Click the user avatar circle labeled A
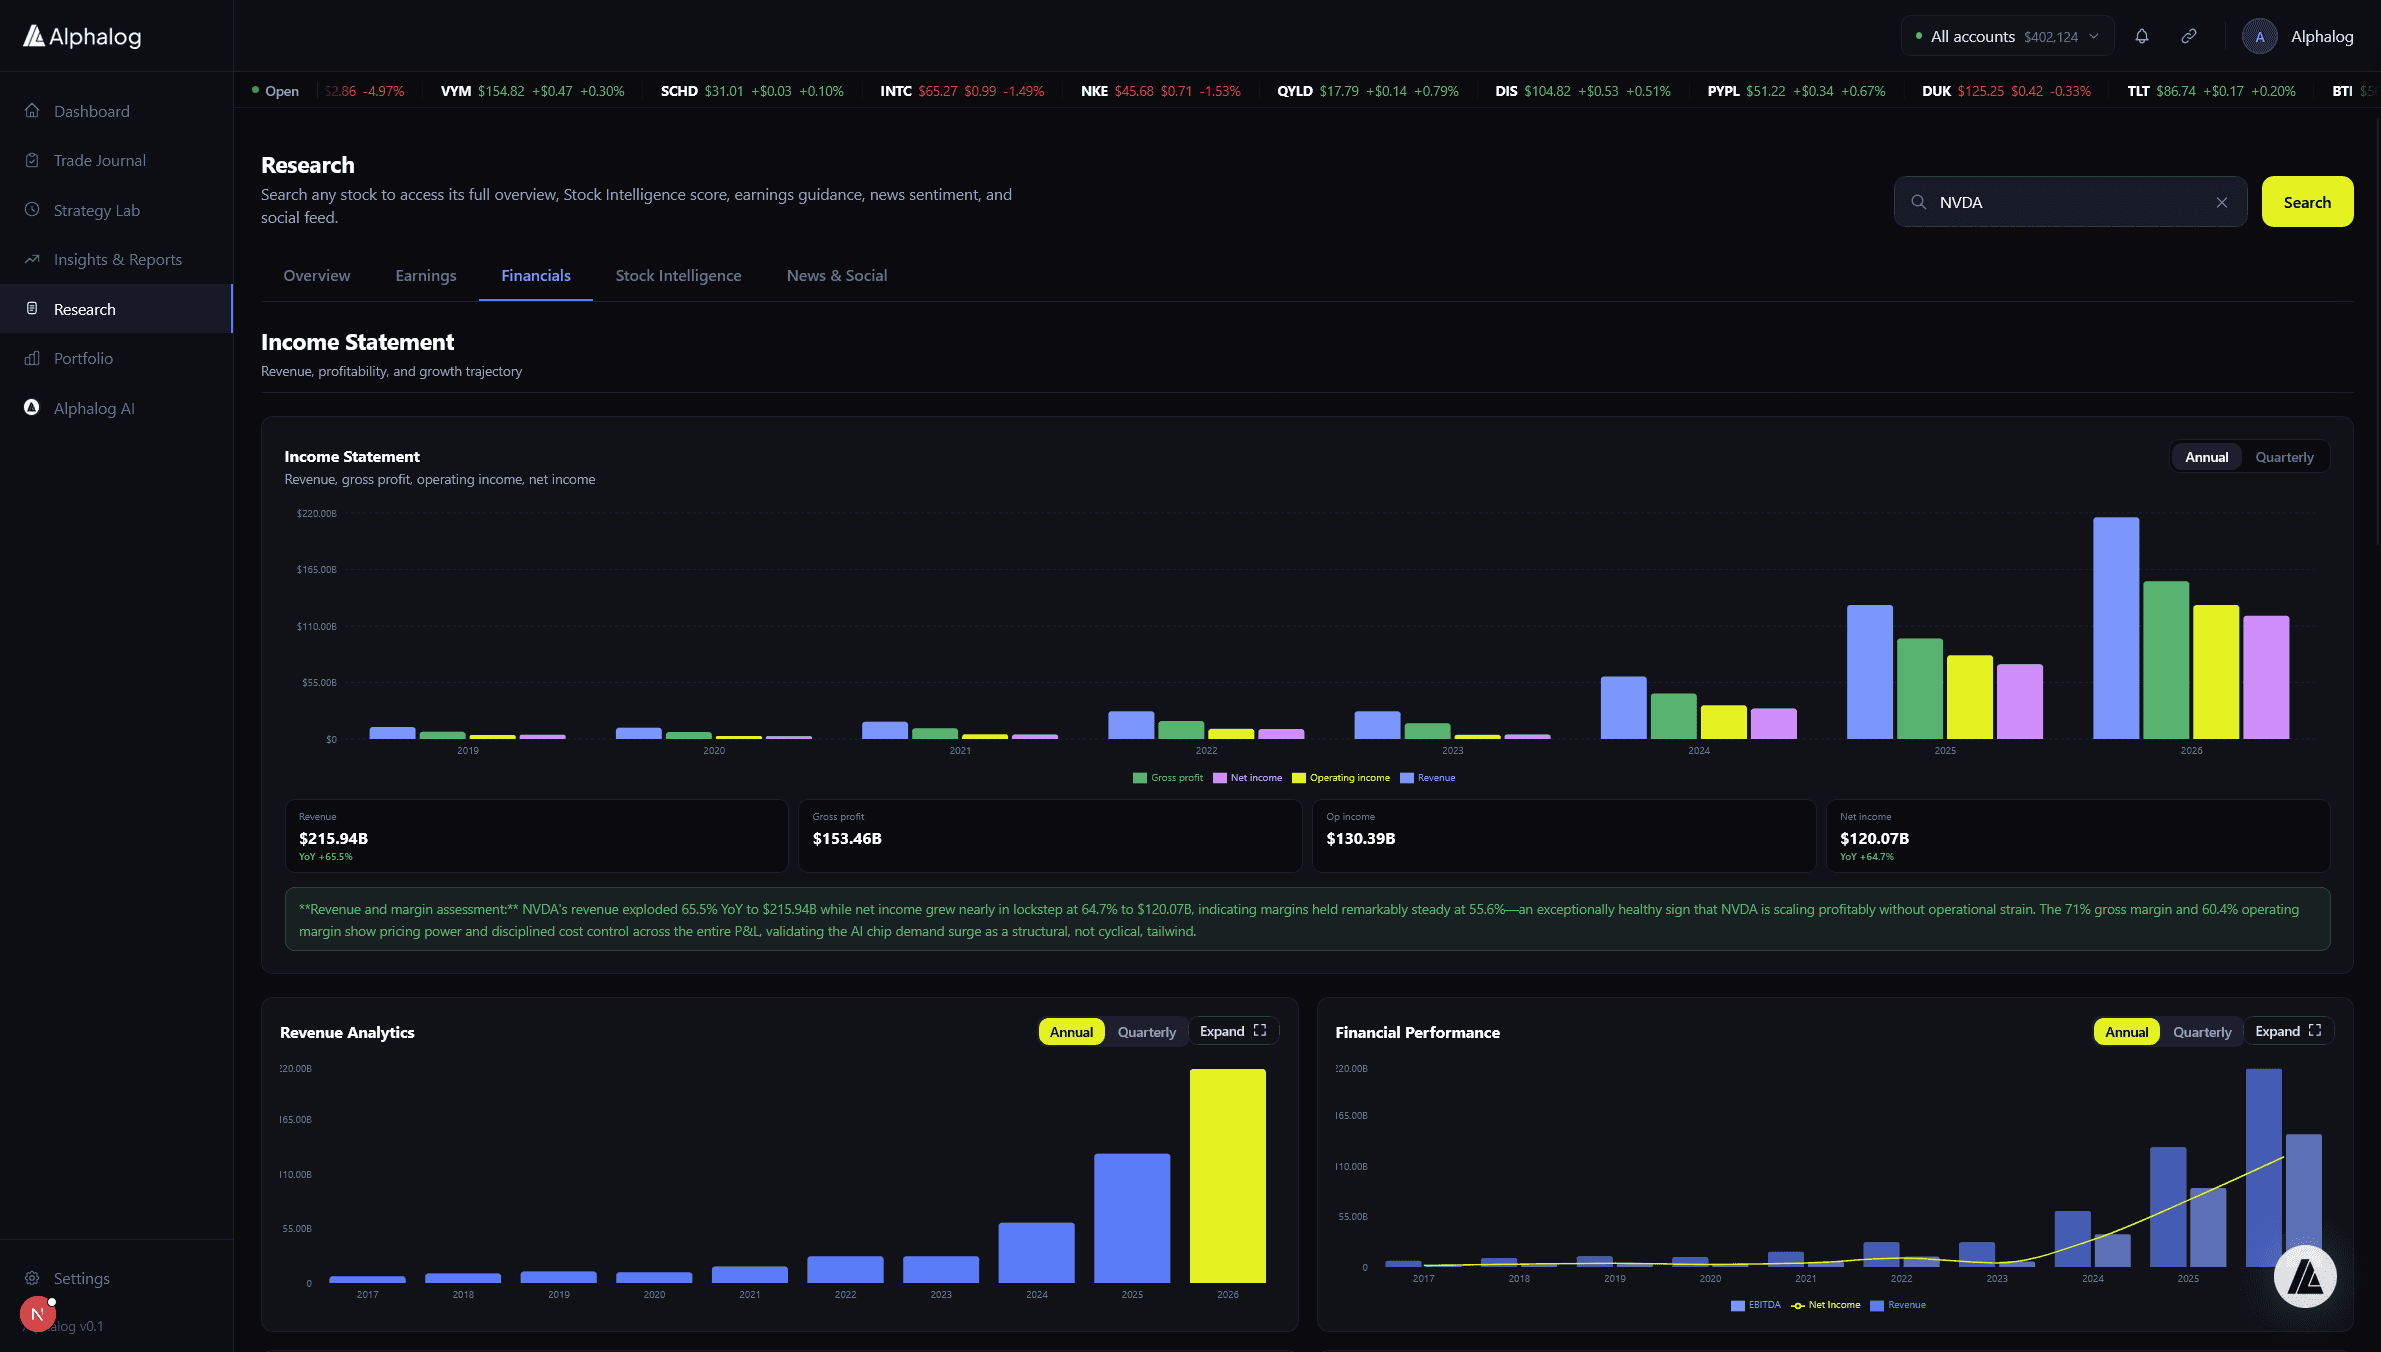Image resolution: width=2381 pixels, height=1352 pixels. tap(2260, 36)
